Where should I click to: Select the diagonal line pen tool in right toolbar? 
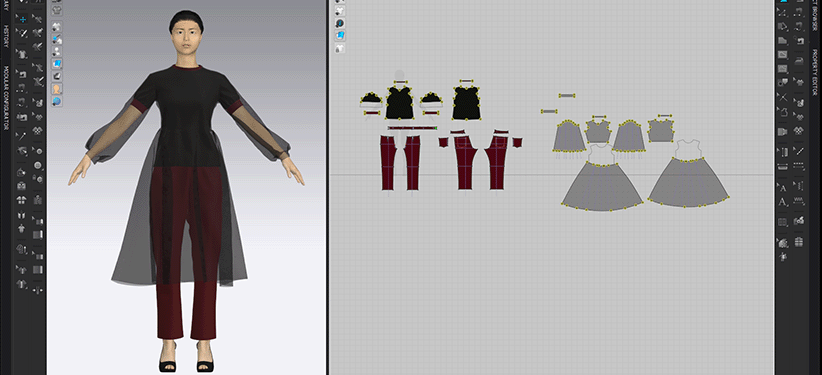(x=799, y=151)
